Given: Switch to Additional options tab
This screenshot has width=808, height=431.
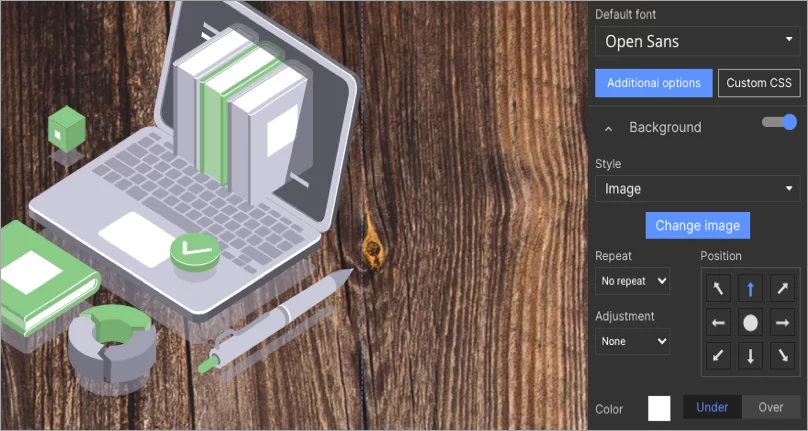Looking at the screenshot, I should click(653, 83).
